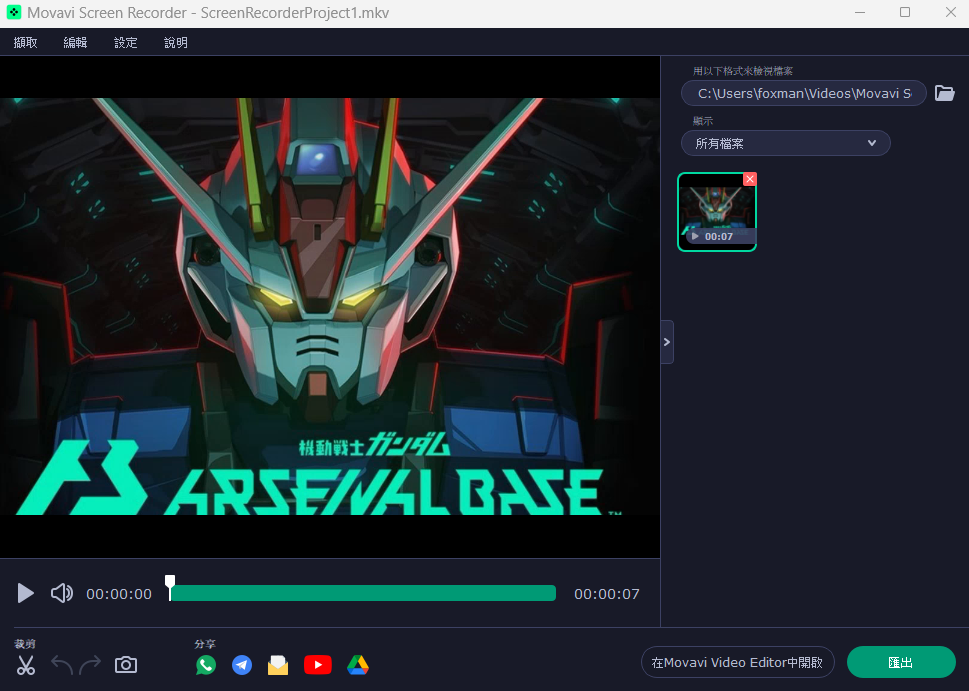Select the scissors cut tool
Screen dimensions: 969x691
[26, 665]
